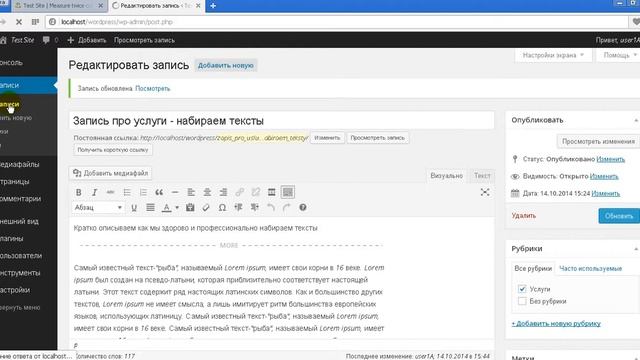
Task: Click Добавить новую next to heading
Action: 226,65
